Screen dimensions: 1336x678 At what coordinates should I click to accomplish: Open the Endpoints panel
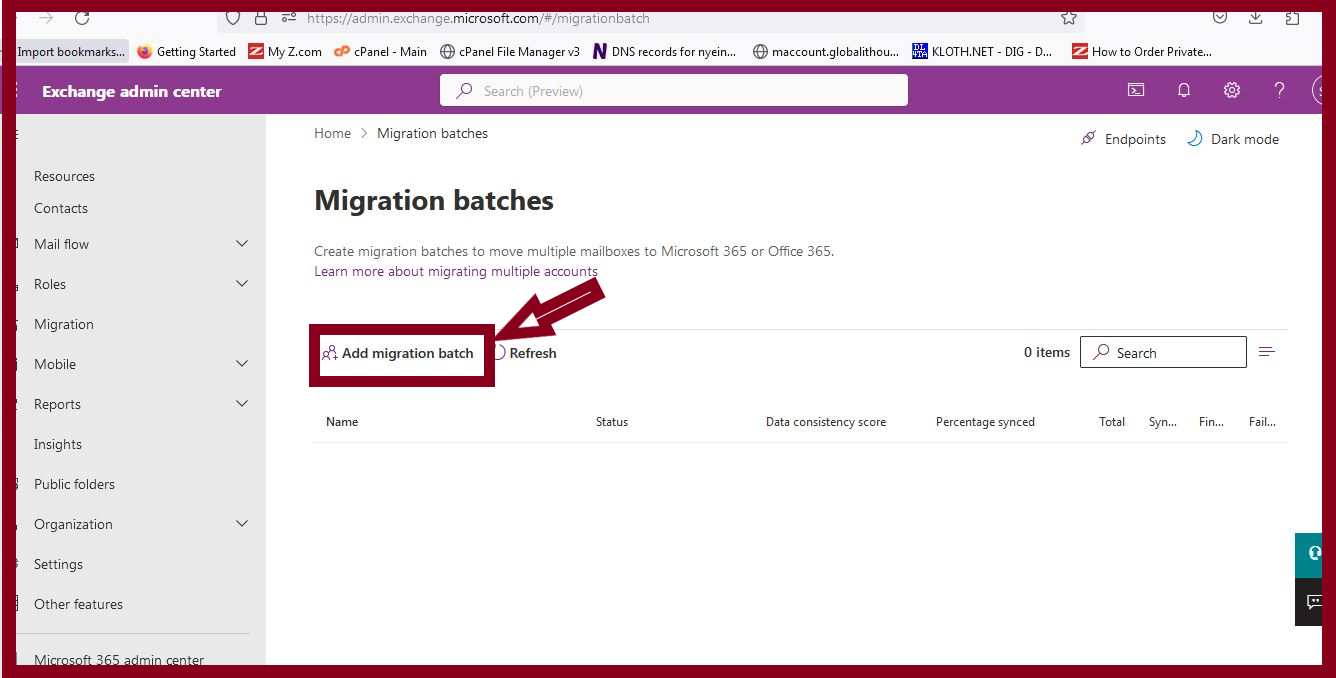pyautogui.click(x=1123, y=139)
